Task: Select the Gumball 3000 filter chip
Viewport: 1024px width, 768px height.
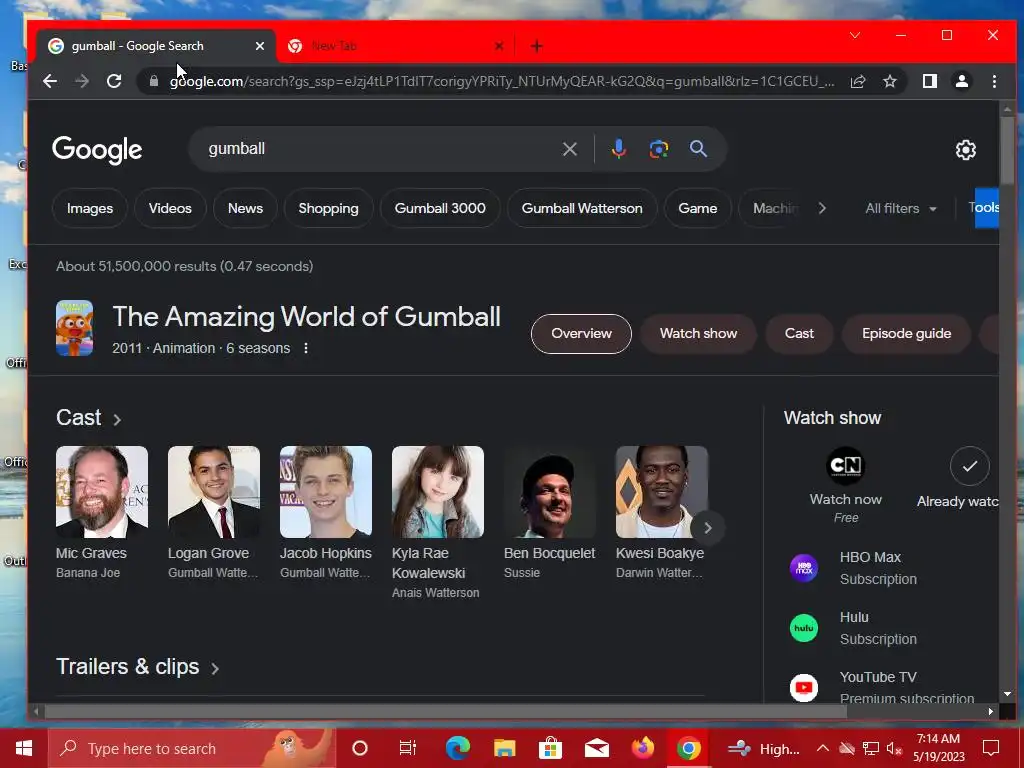Action: pos(440,208)
